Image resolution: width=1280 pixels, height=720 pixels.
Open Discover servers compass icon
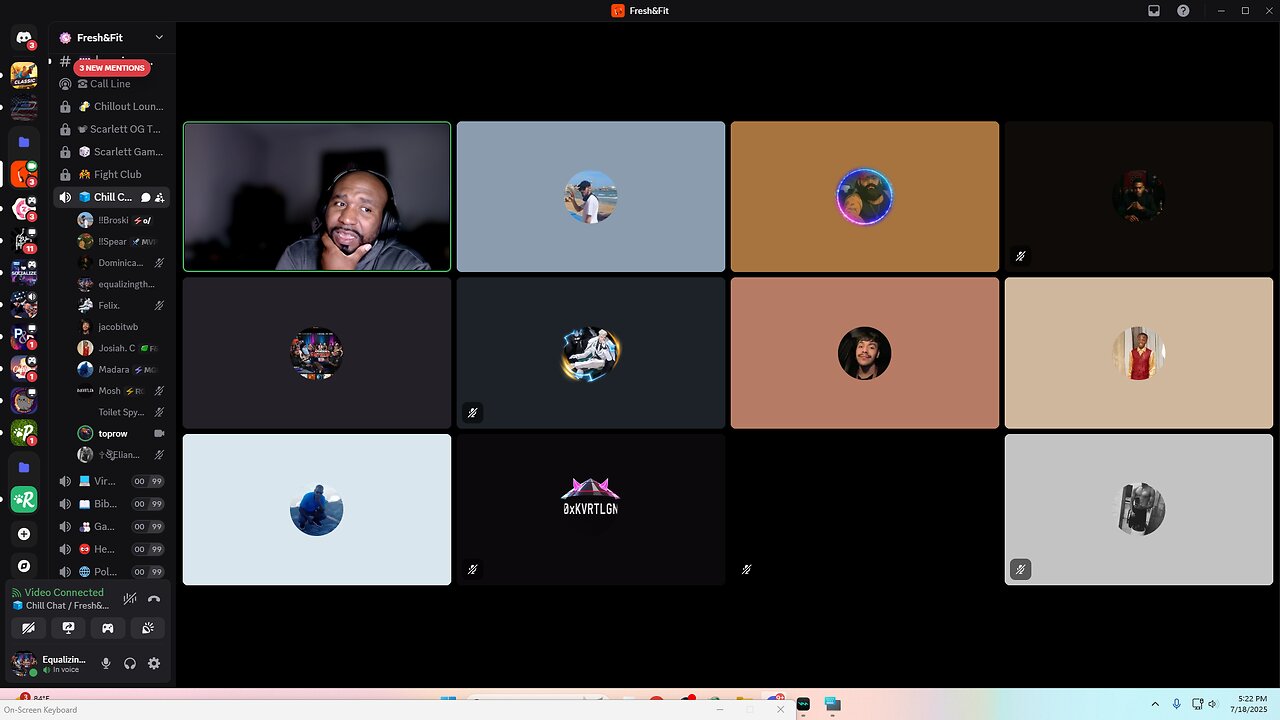[x=24, y=566]
